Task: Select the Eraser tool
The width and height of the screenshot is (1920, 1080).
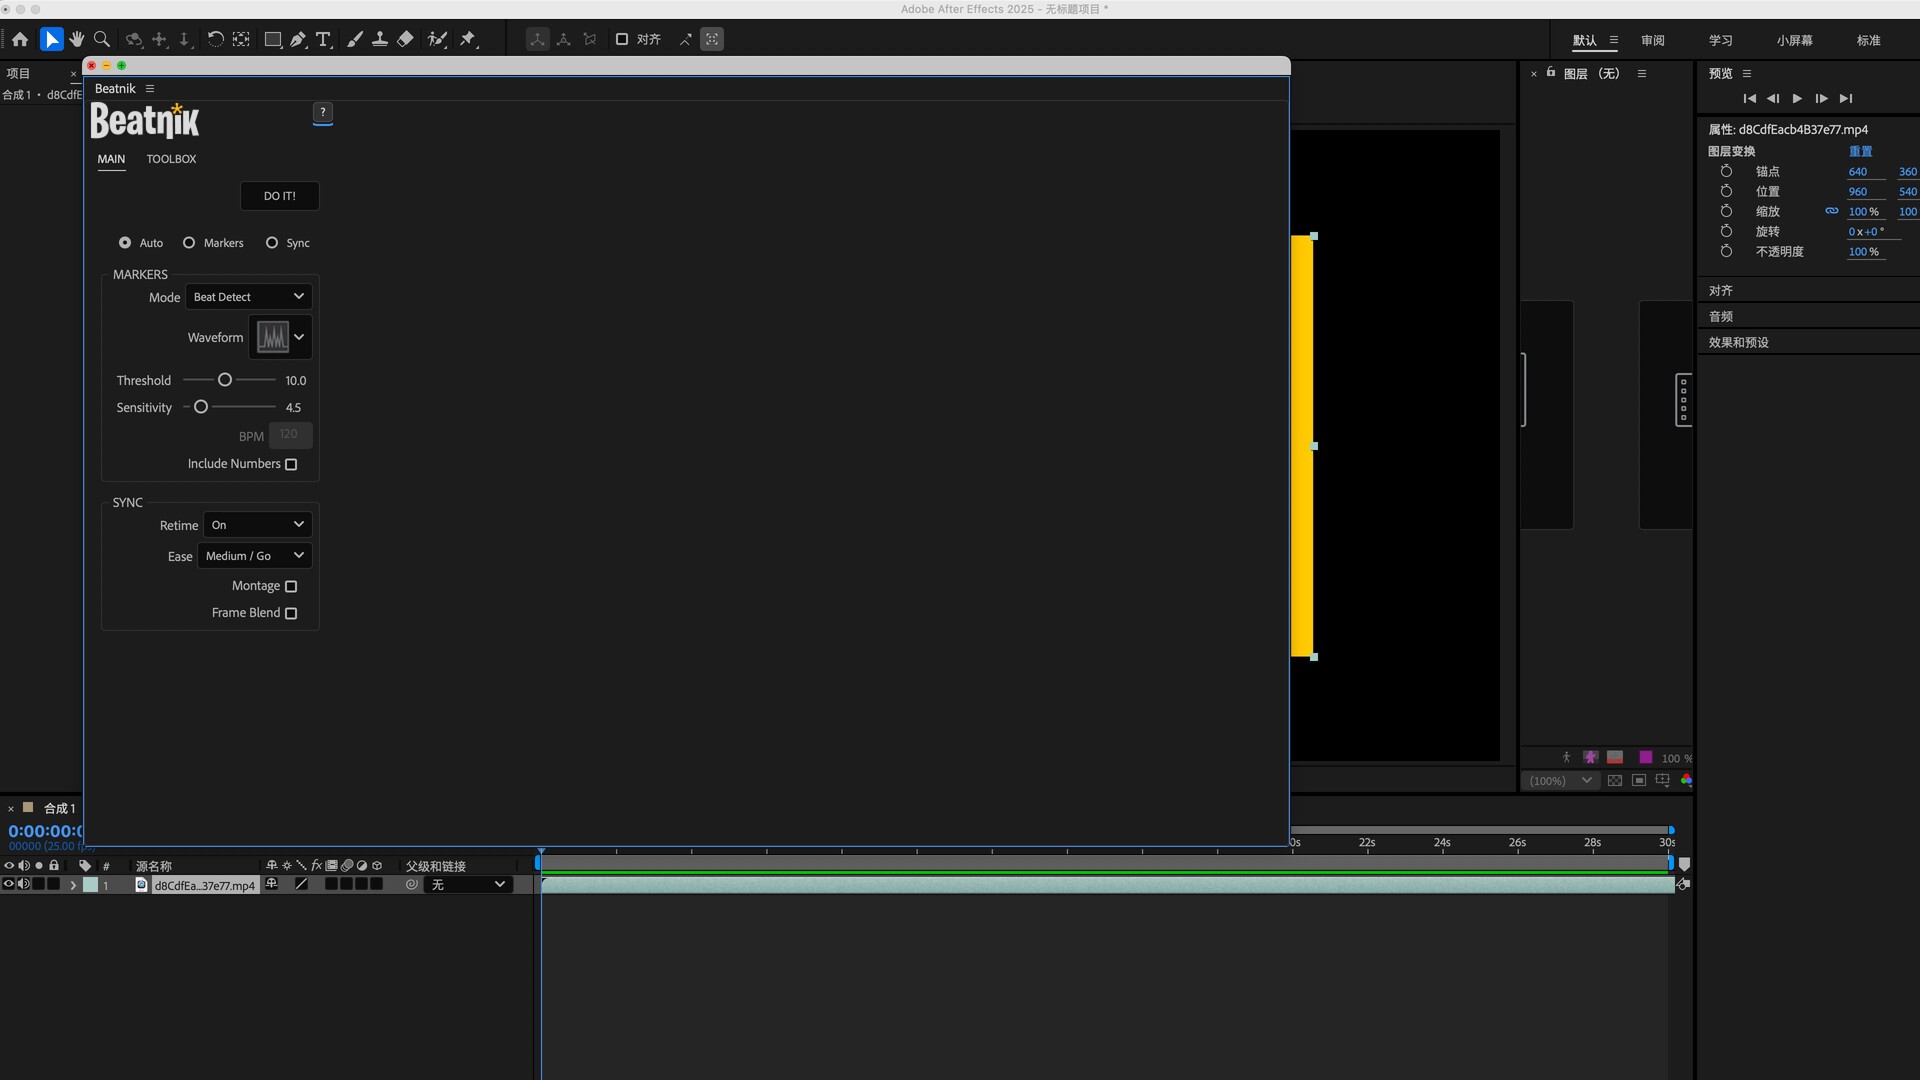Action: (x=405, y=39)
